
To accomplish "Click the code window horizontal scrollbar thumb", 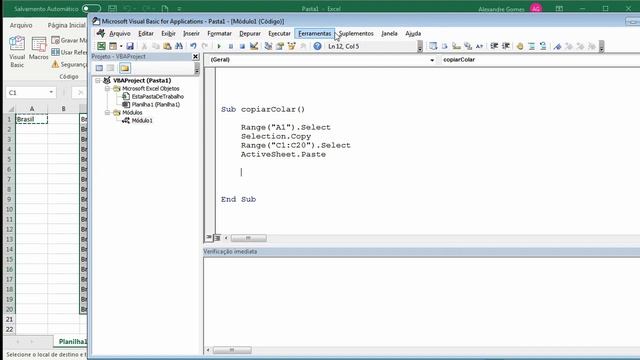I will [x=249, y=238].
